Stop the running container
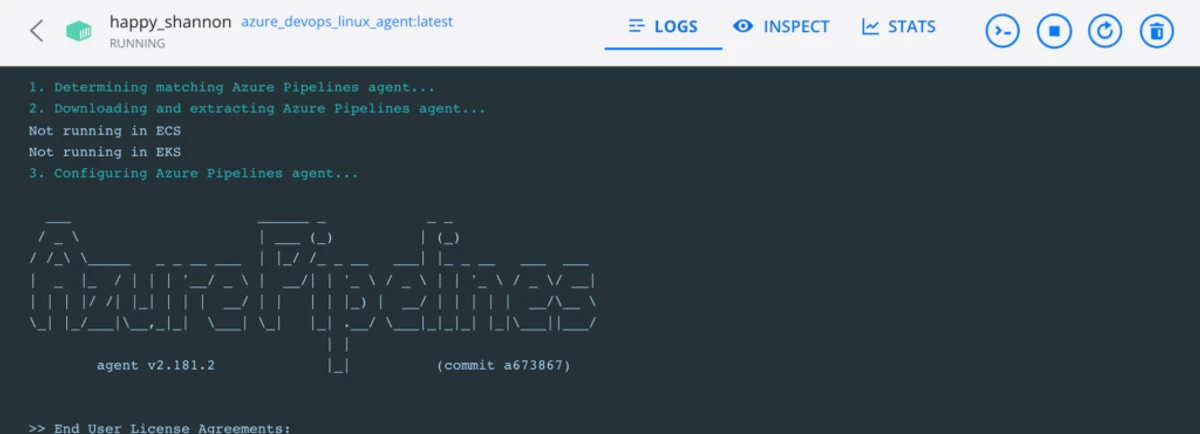The image size is (1200, 434). (1054, 32)
